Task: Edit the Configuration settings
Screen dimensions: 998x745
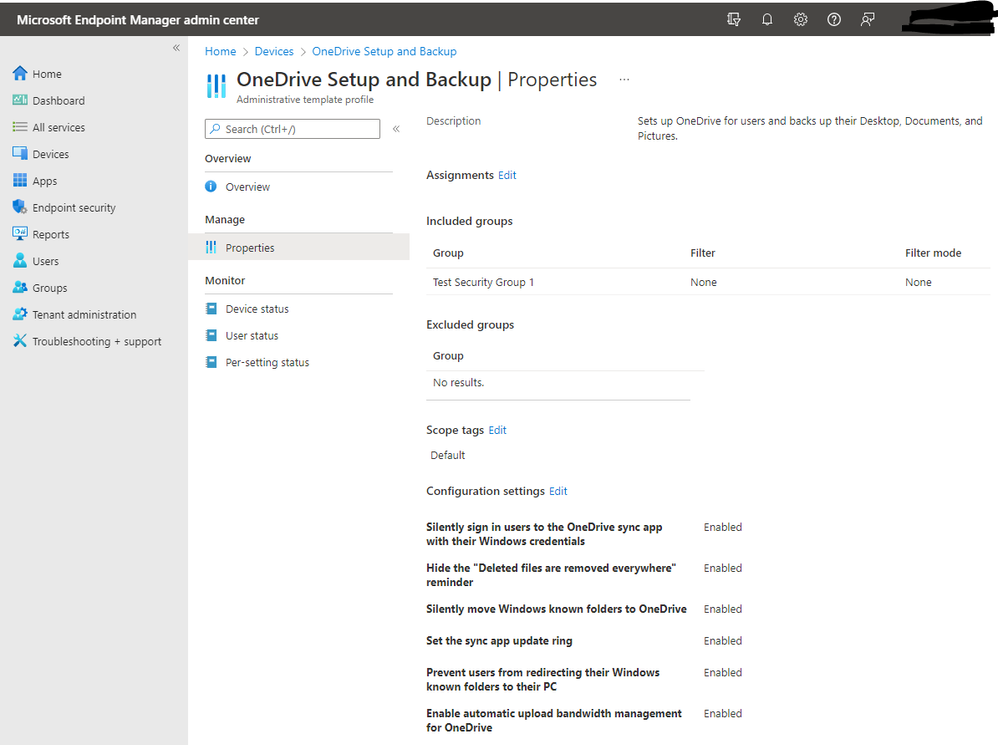Action: point(558,491)
